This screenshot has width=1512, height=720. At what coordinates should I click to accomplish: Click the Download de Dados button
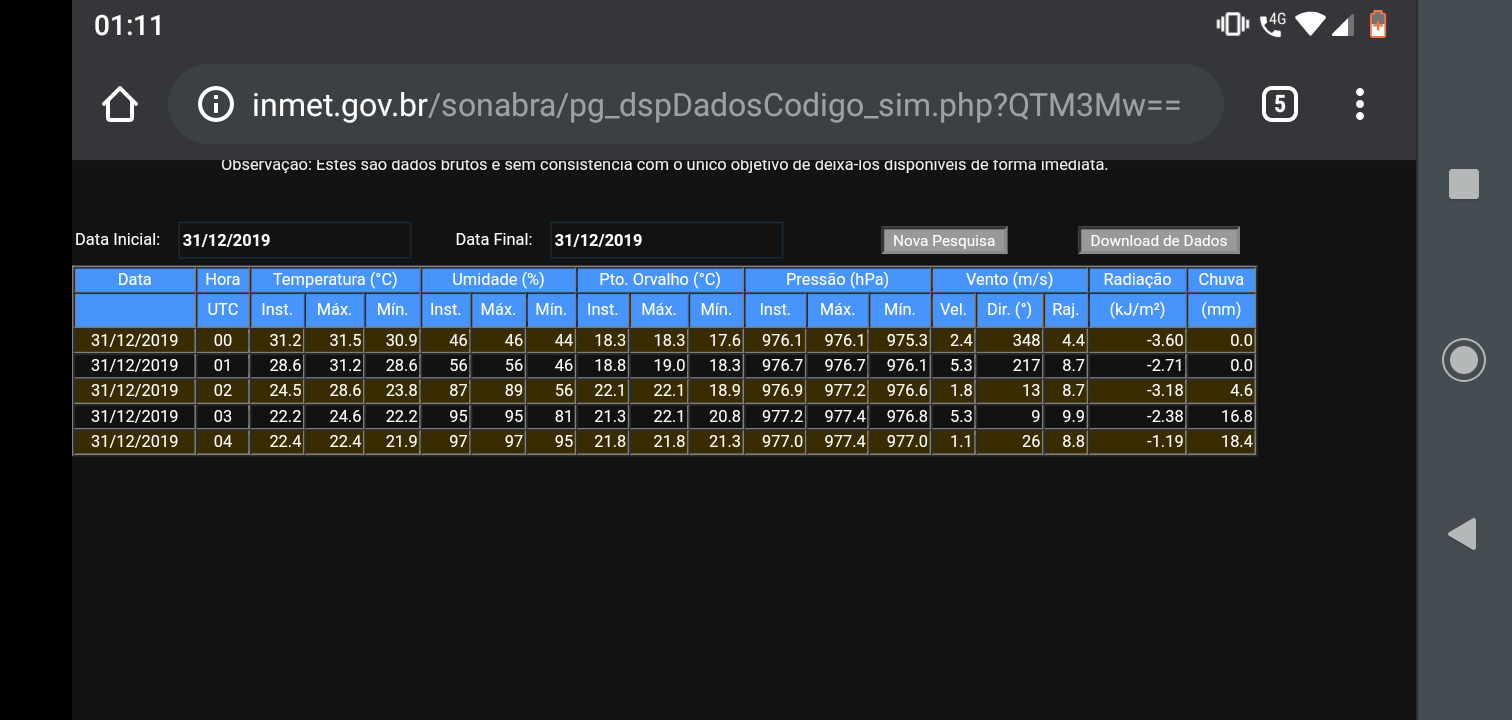click(x=1158, y=240)
